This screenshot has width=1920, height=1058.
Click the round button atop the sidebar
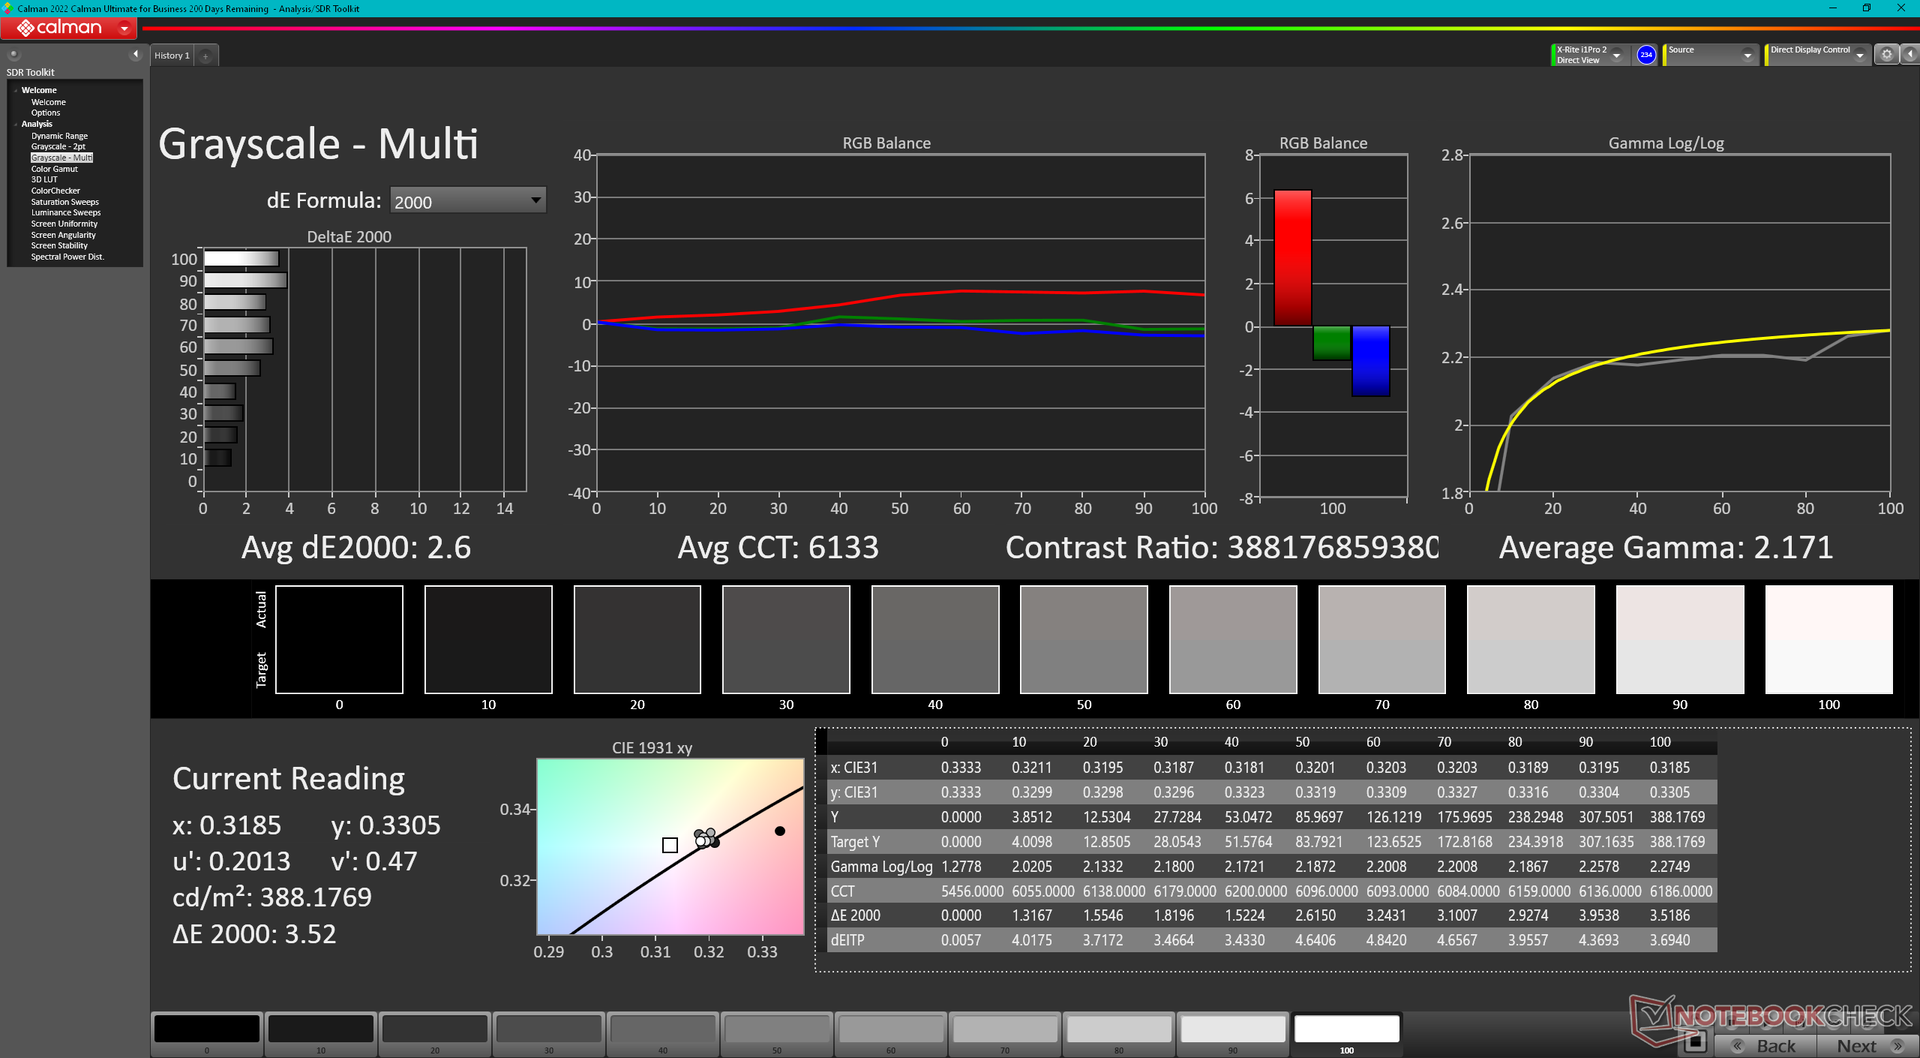click(x=14, y=55)
